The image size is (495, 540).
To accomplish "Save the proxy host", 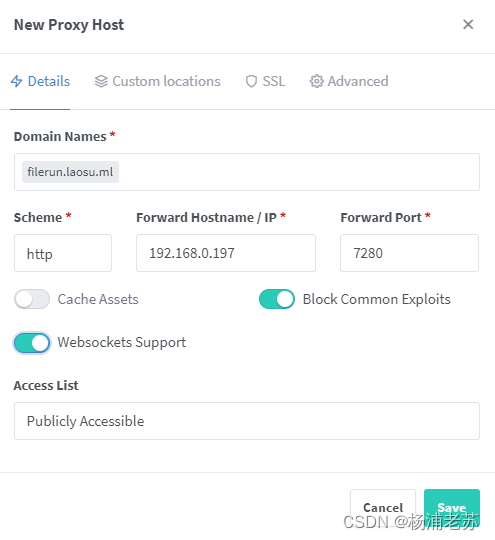I will pyautogui.click(x=452, y=507).
